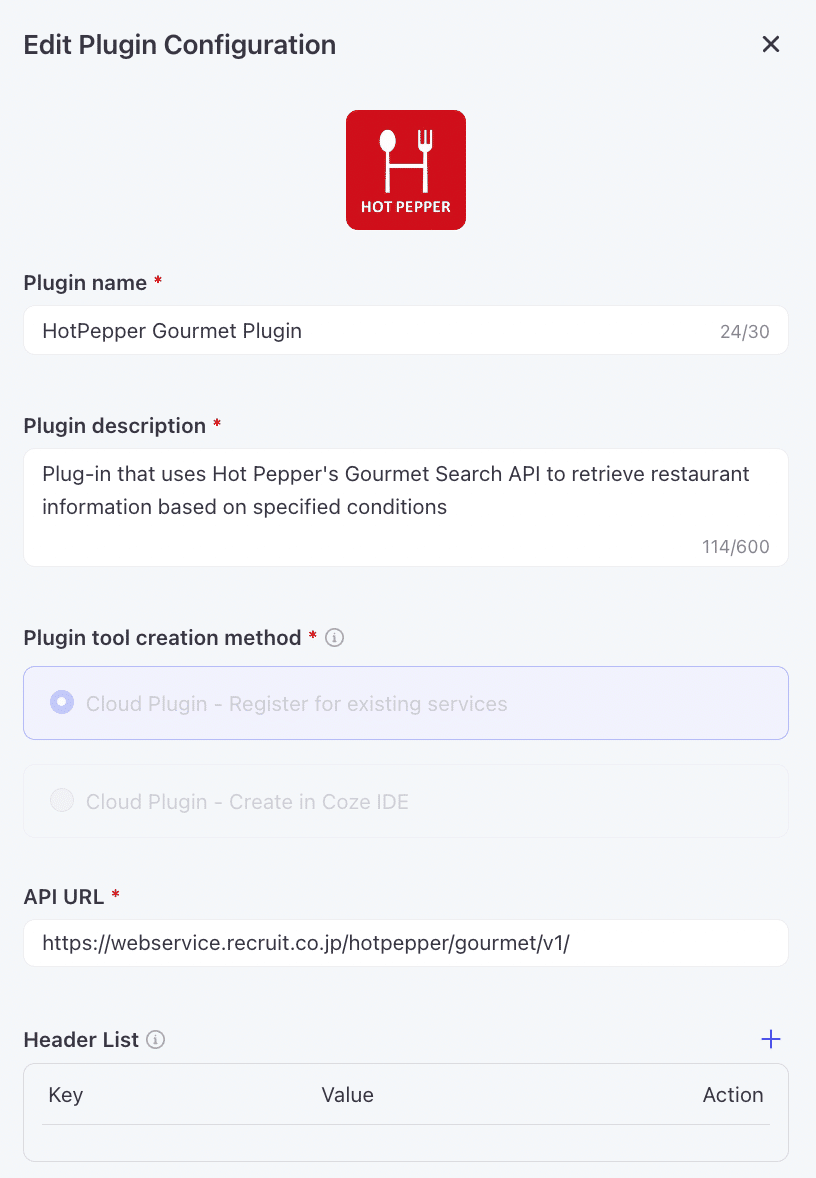Click the Value column header
The height and width of the screenshot is (1178, 816).
347,1095
